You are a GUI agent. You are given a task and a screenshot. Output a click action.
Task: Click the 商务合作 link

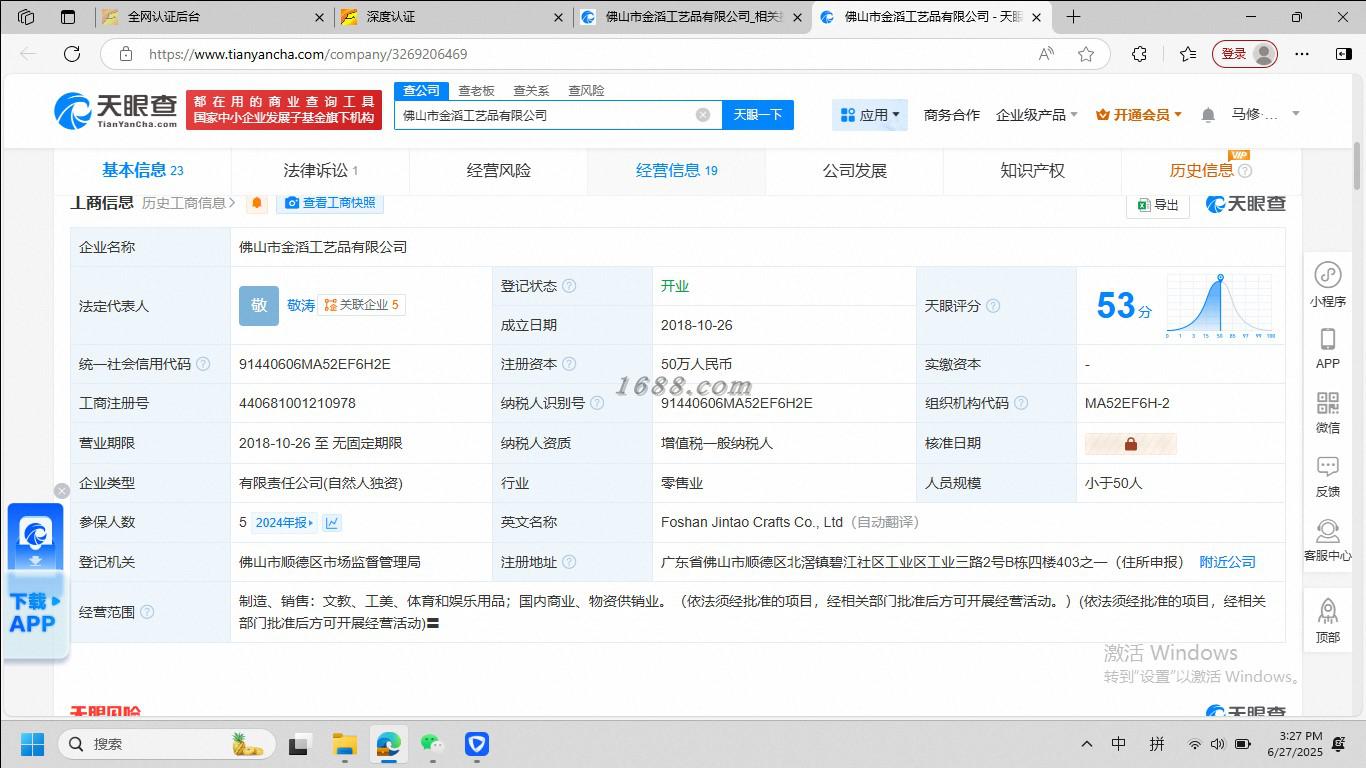(952, 115)
